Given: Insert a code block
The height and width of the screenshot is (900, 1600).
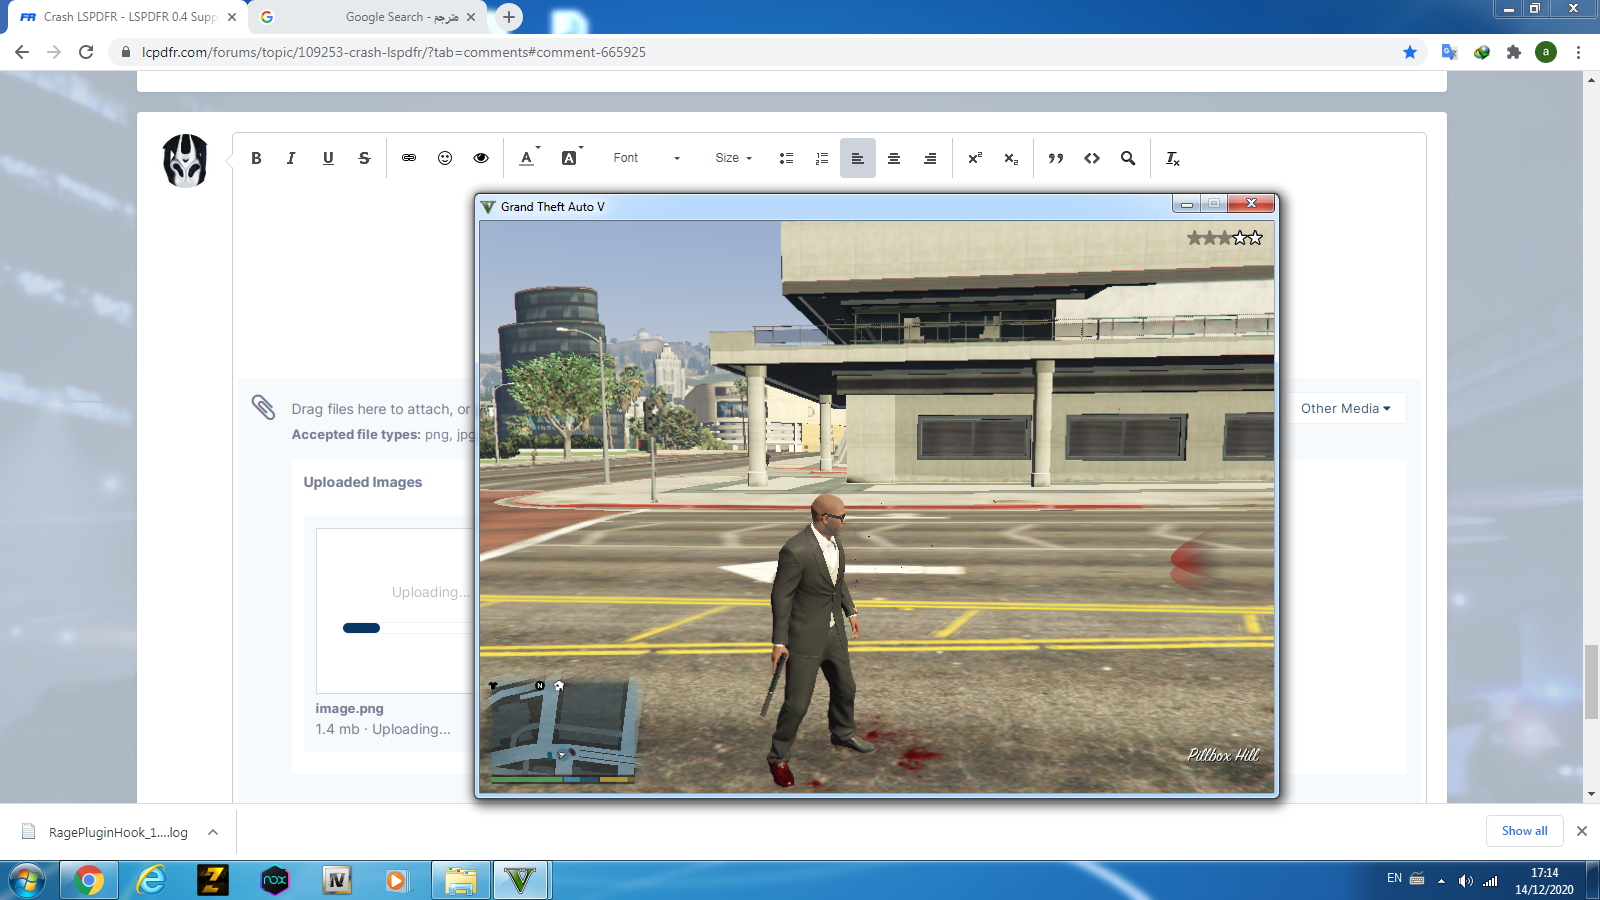Looking at the screenshot, I should tap(1092, 158).
